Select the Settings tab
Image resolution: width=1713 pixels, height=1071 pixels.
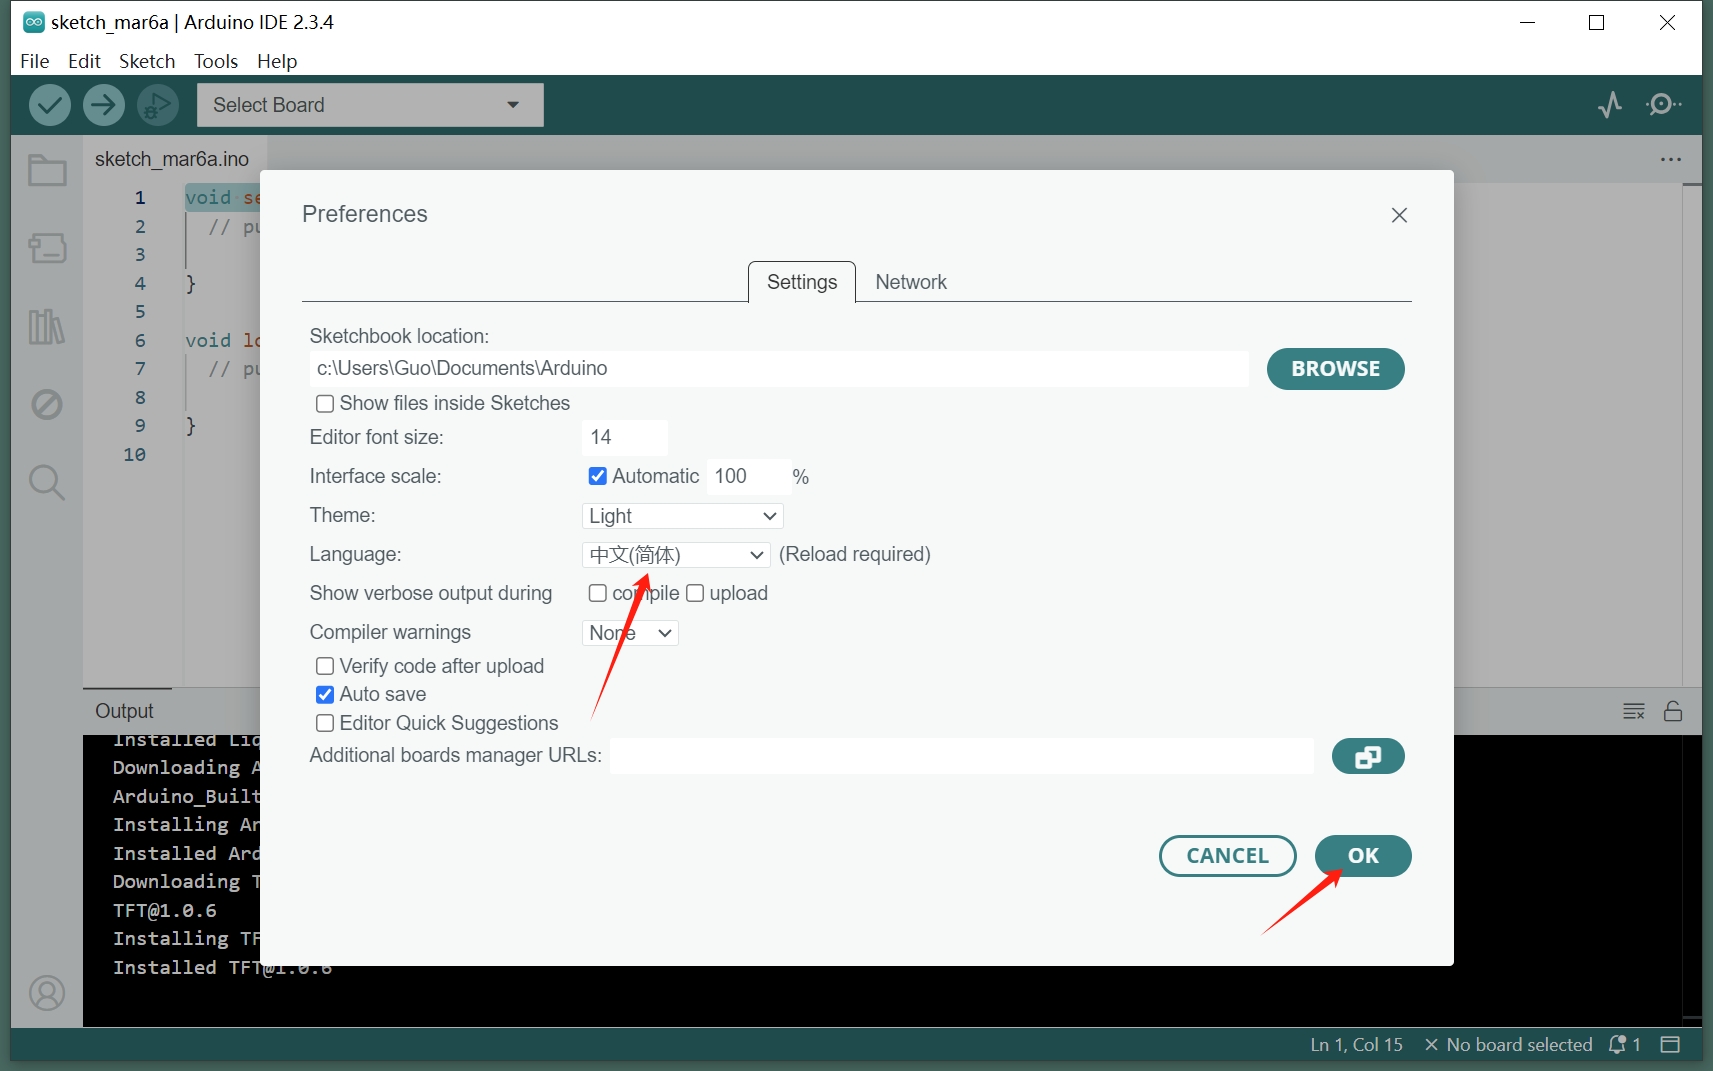pyautogui.click(x=802, y=282)
